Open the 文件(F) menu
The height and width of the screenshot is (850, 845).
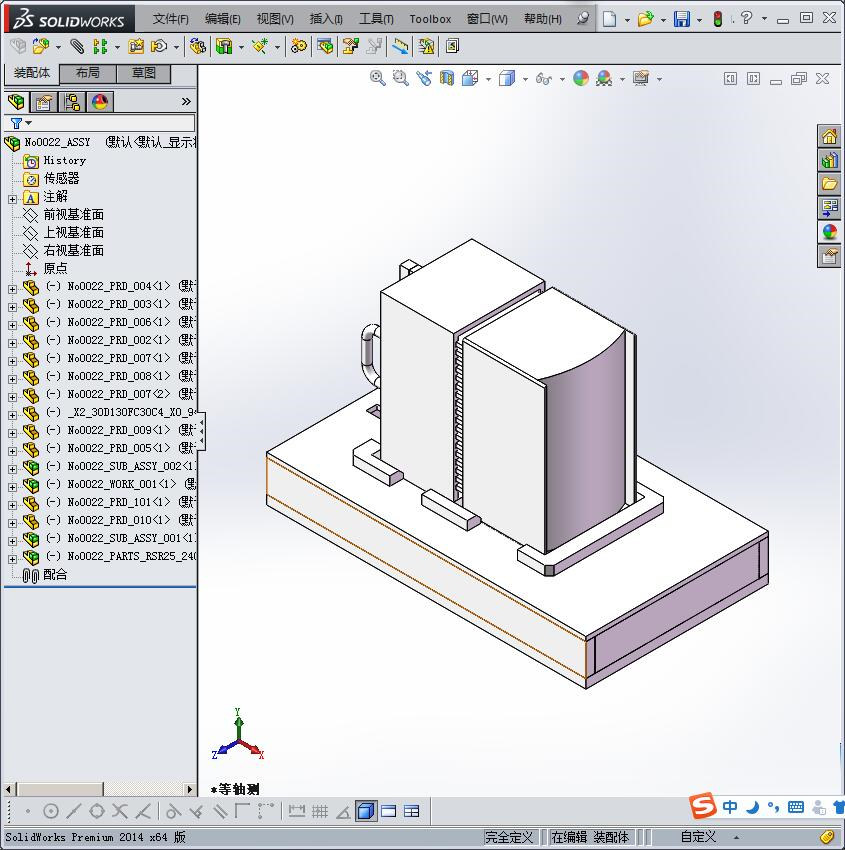(x=170, y=19)
